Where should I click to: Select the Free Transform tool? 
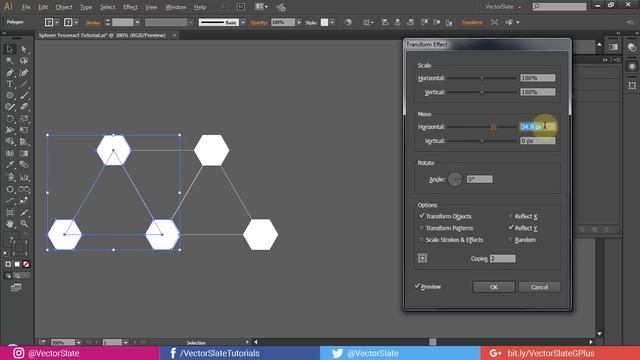pyautogui.click(x=24, y=130)
